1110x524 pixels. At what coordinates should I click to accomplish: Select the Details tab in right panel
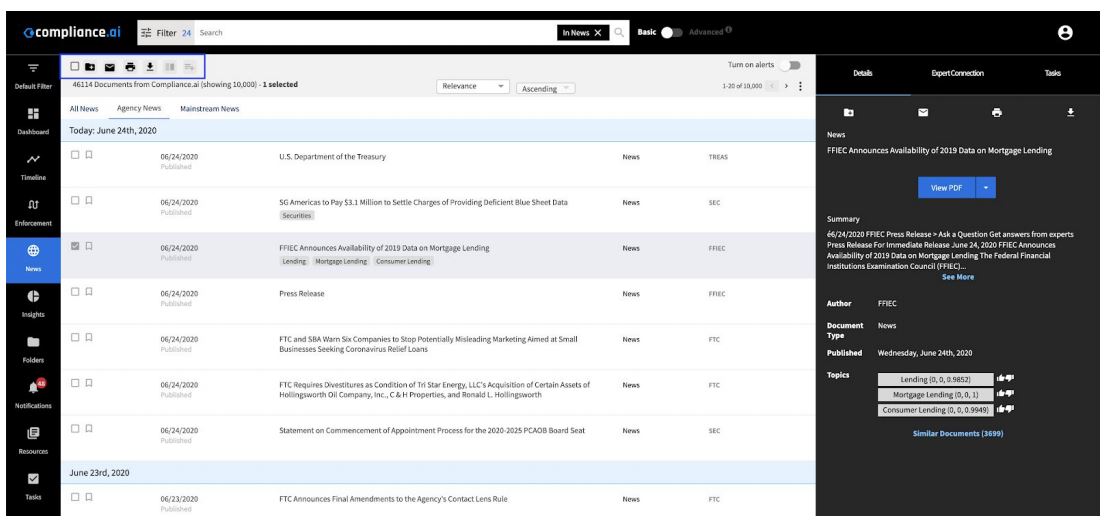(863, 73)
